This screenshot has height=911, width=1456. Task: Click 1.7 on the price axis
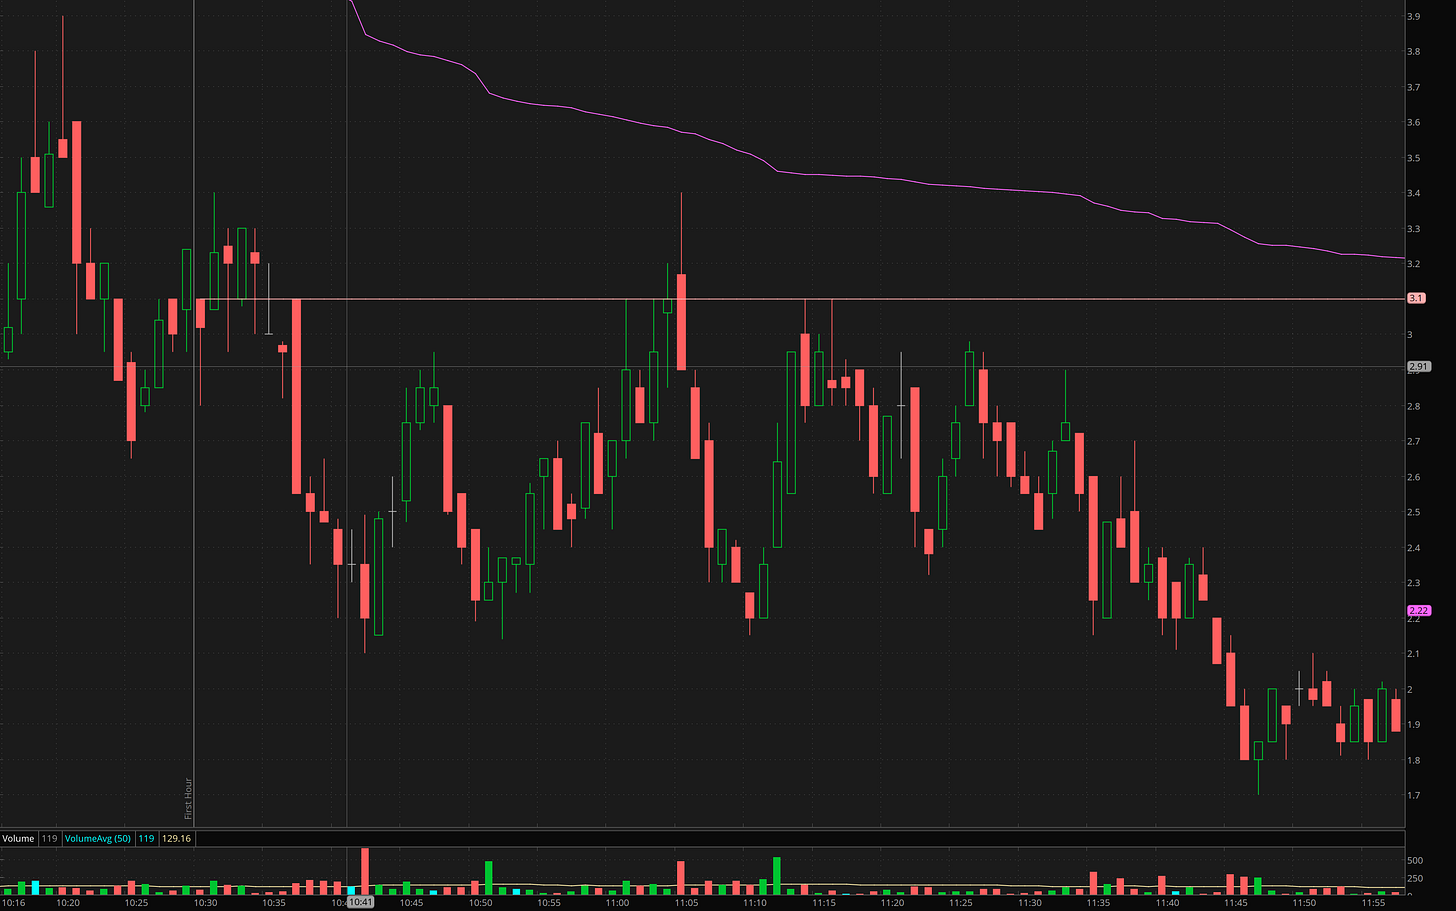tap(1414, 796)
